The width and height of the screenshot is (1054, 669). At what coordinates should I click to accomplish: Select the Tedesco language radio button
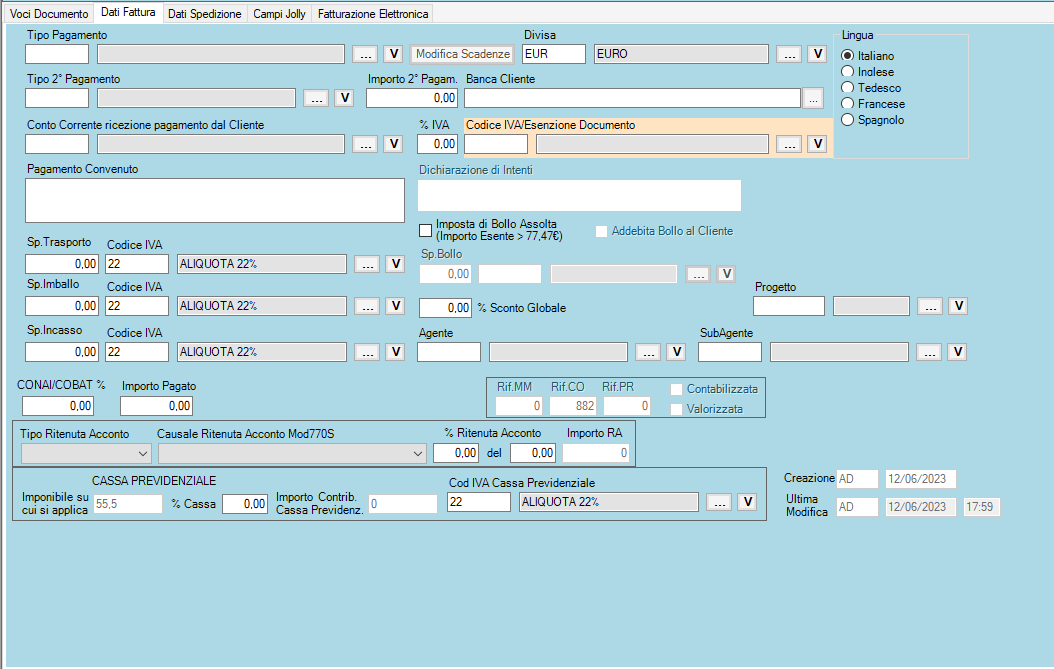pos(848,88)
